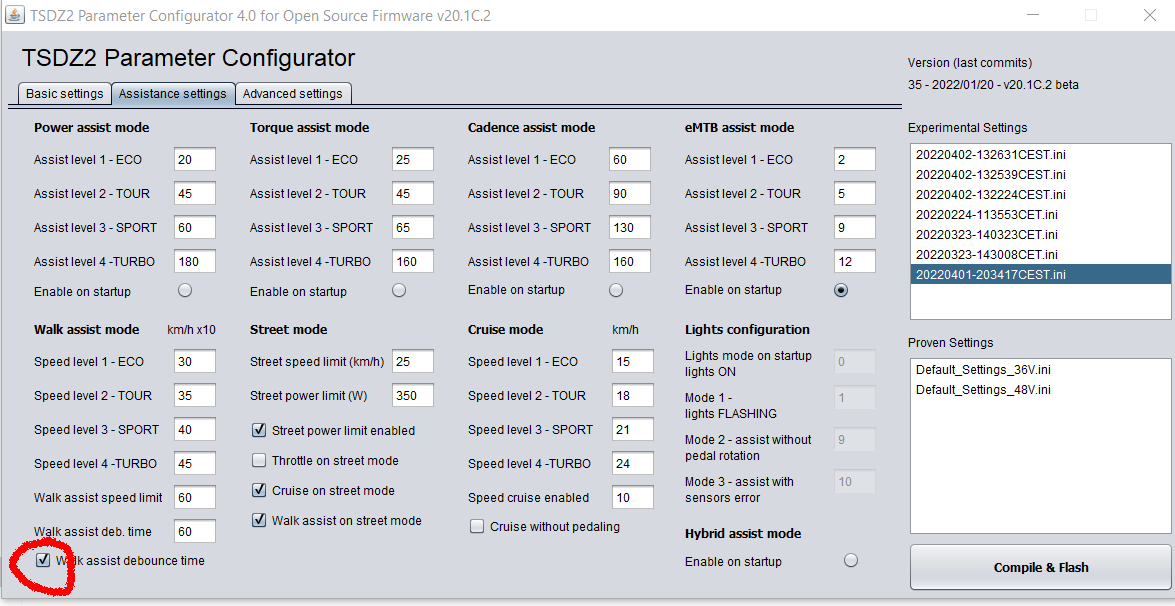Toggle Walk assist debounce time checkbox

click(43, 560)
